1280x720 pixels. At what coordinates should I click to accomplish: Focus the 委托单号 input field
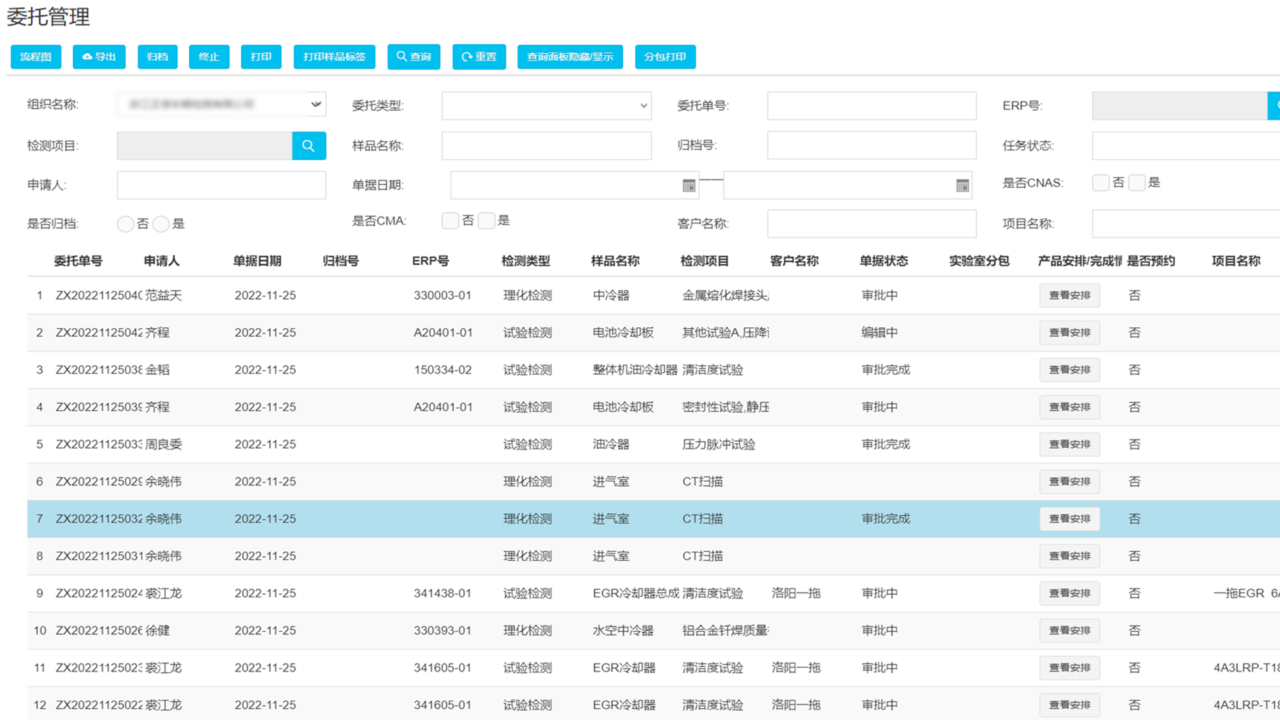[x=872, y=105]
